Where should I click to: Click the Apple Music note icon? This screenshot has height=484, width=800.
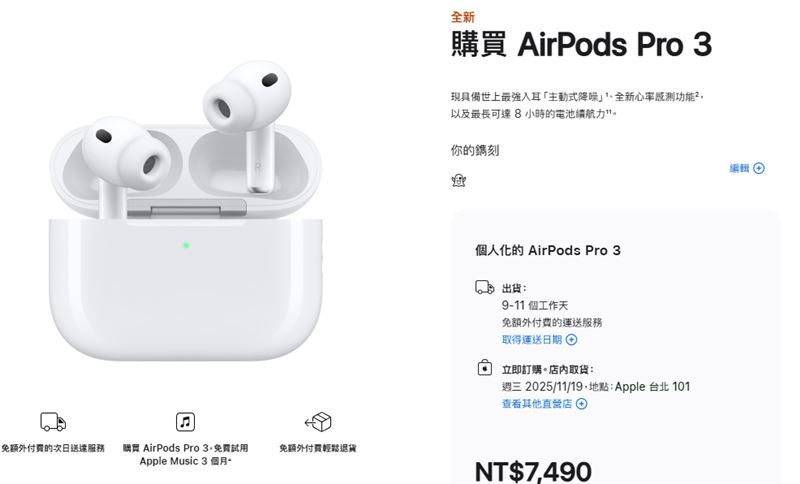185,422
